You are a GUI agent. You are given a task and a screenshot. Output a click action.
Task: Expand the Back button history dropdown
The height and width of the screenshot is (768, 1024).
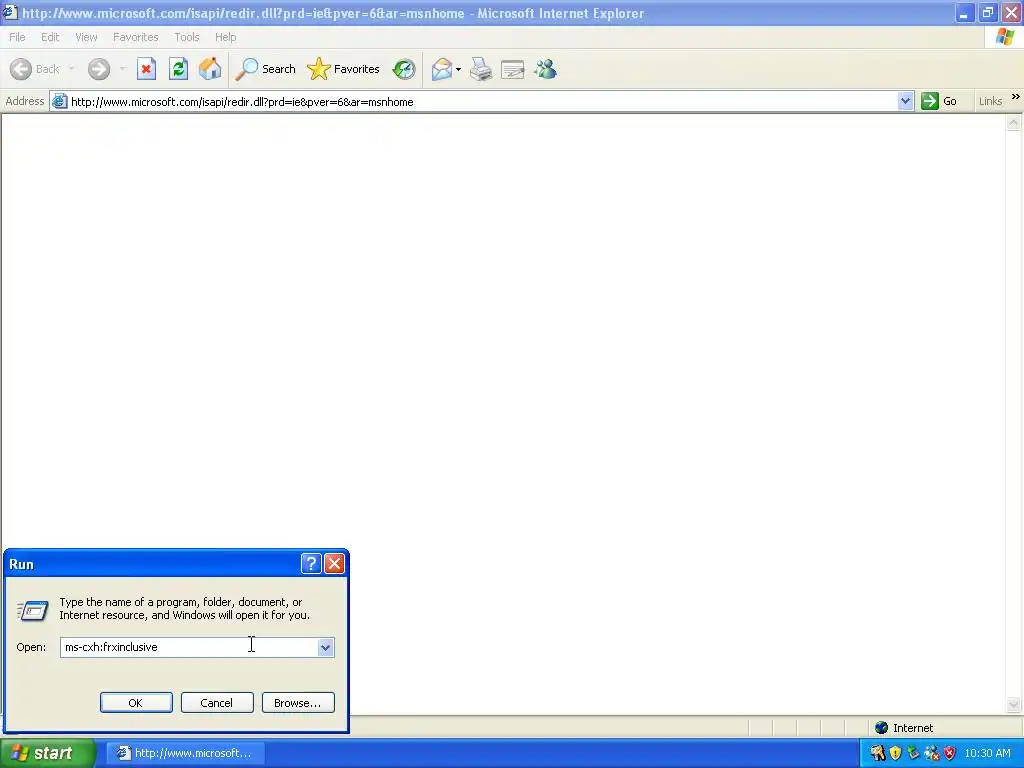71,69
